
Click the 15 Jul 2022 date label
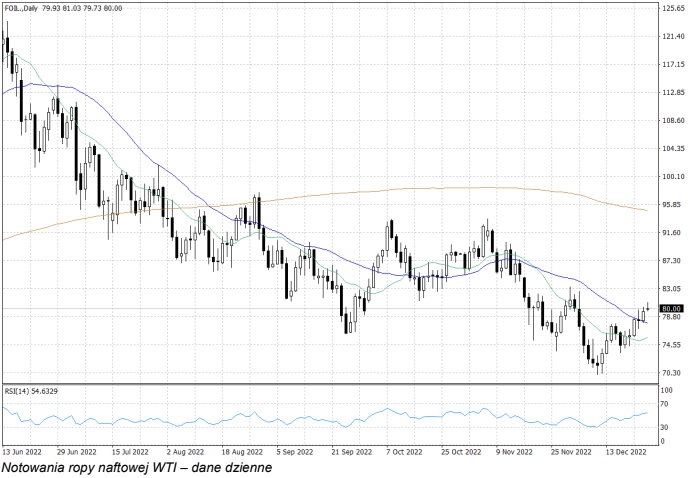pos(133,451)
